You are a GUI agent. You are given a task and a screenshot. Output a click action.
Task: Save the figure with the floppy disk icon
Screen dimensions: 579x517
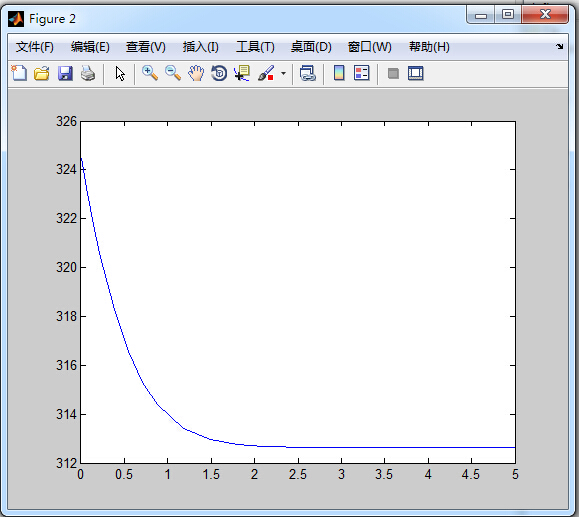tap(65, 73)
